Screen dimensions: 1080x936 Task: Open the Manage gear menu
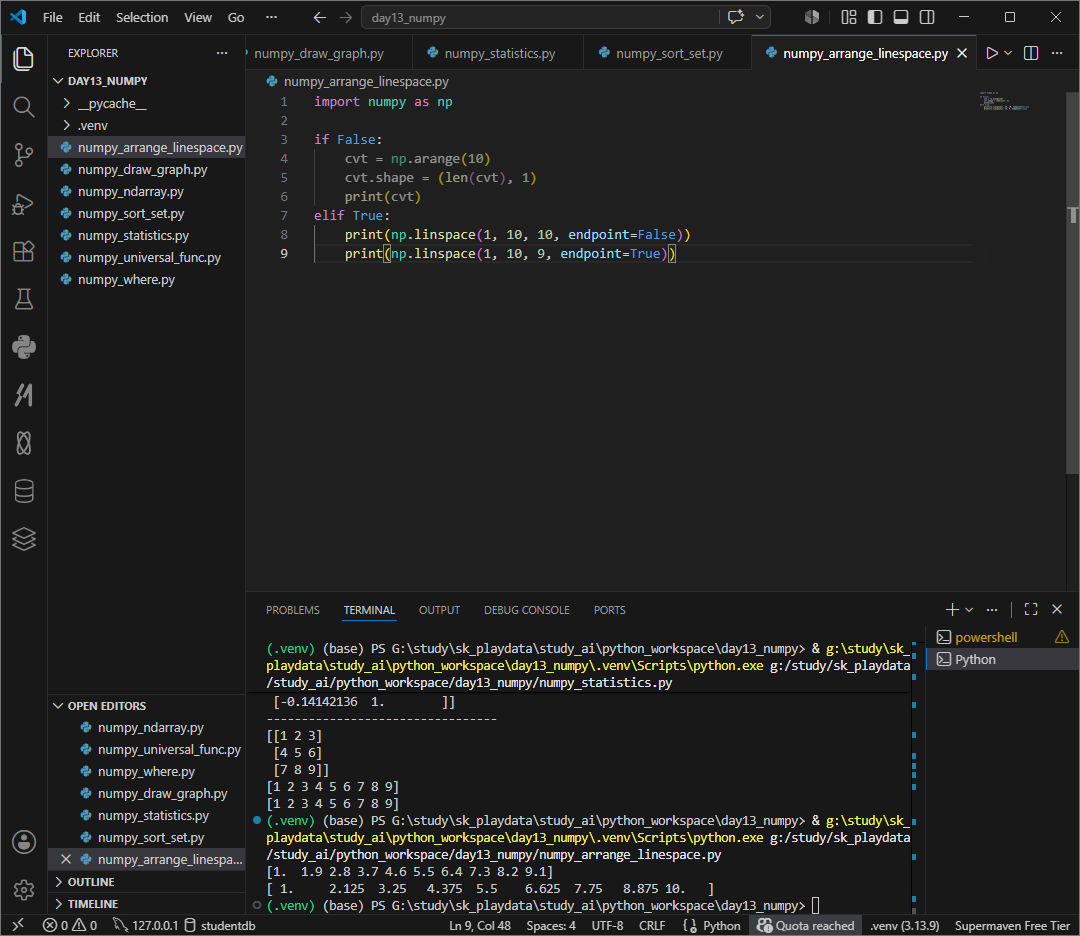pos(23,890)
